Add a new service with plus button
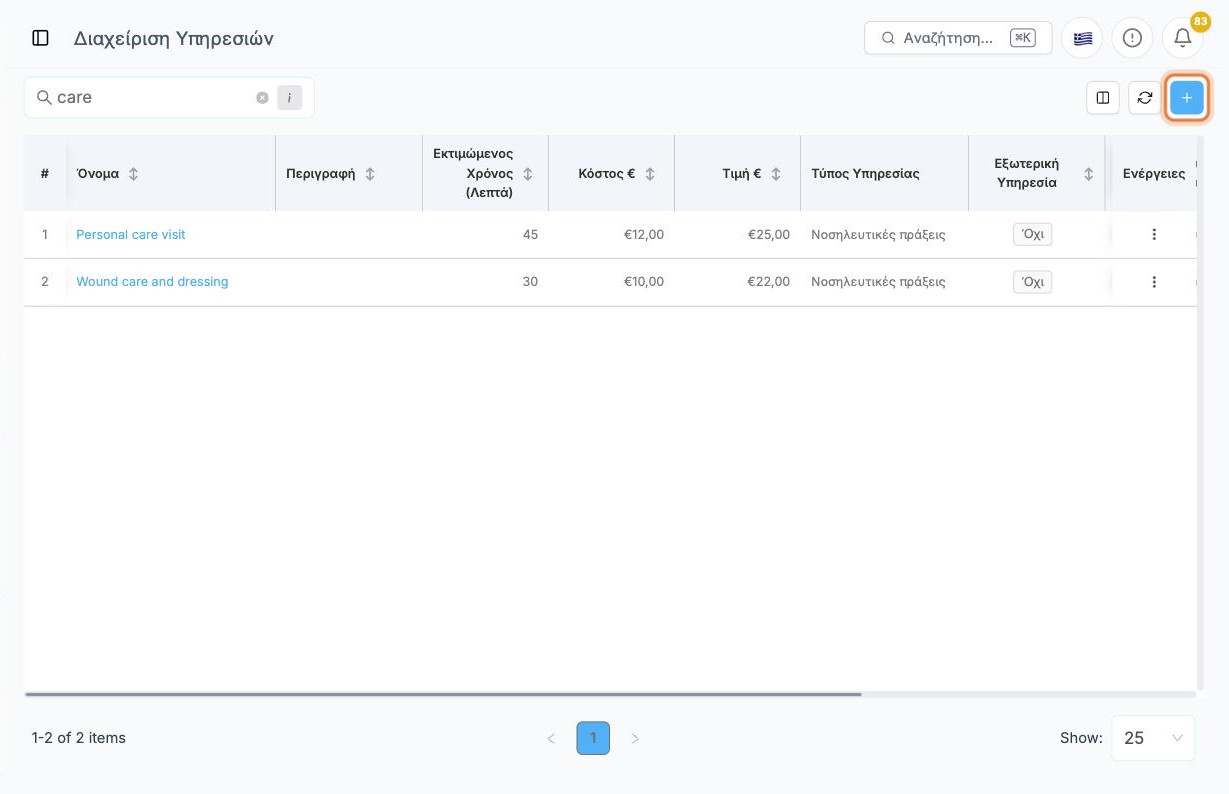 point(1187,98)
